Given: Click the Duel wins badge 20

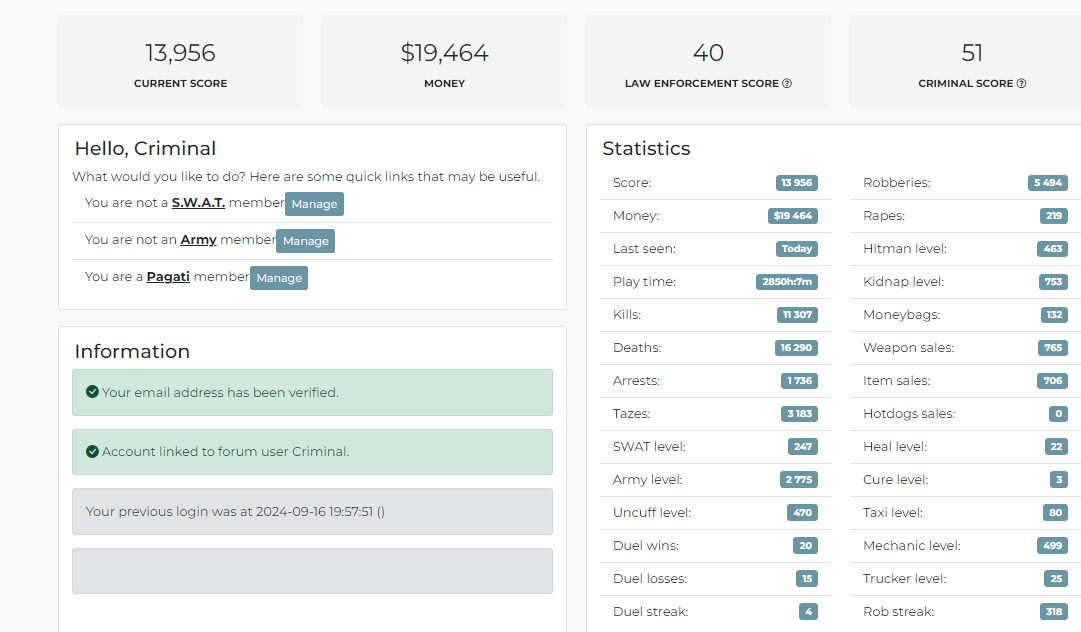Looking at the screenshot, I should [x=805, y=547].
